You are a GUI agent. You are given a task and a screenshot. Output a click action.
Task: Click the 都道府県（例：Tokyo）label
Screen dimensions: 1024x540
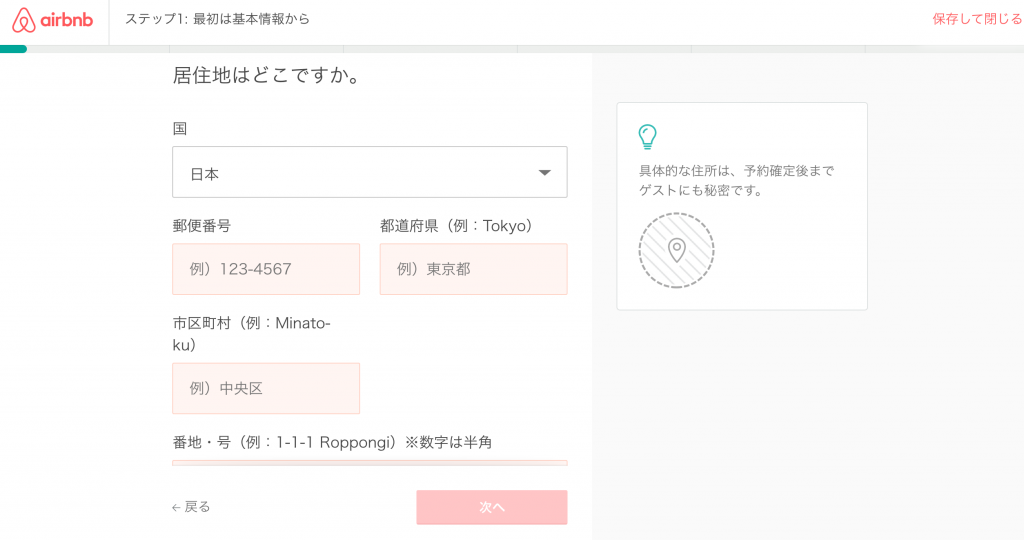pyautogui.click(x=456, y=226)
